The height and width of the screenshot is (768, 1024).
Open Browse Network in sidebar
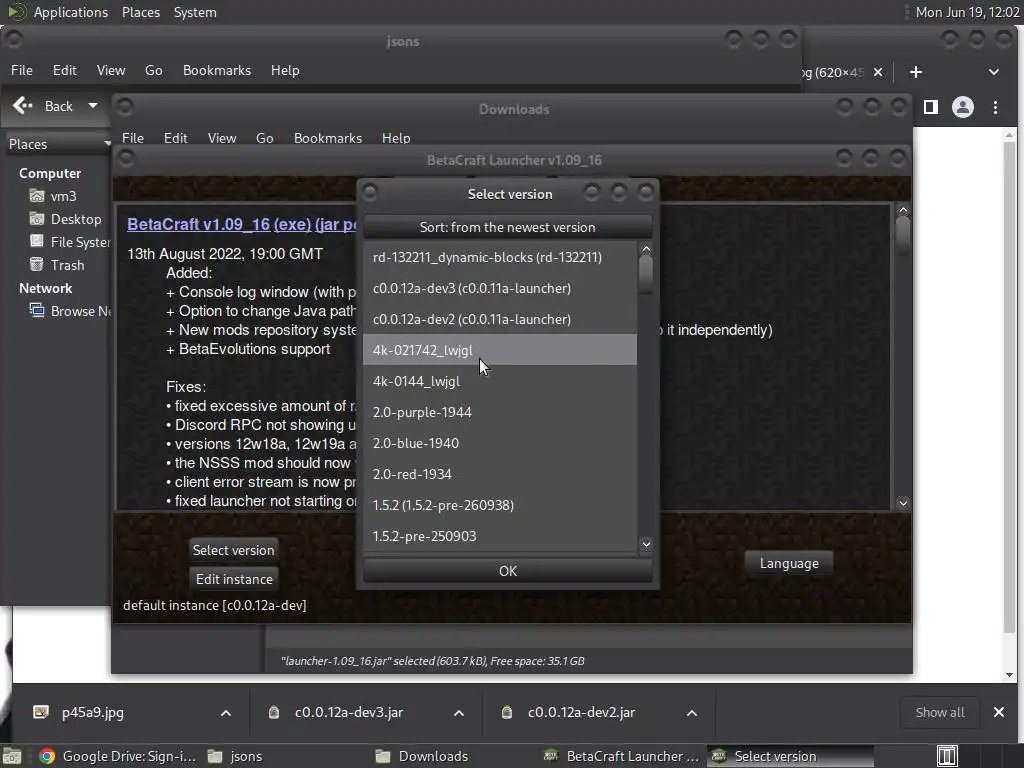tap(69, 311)
